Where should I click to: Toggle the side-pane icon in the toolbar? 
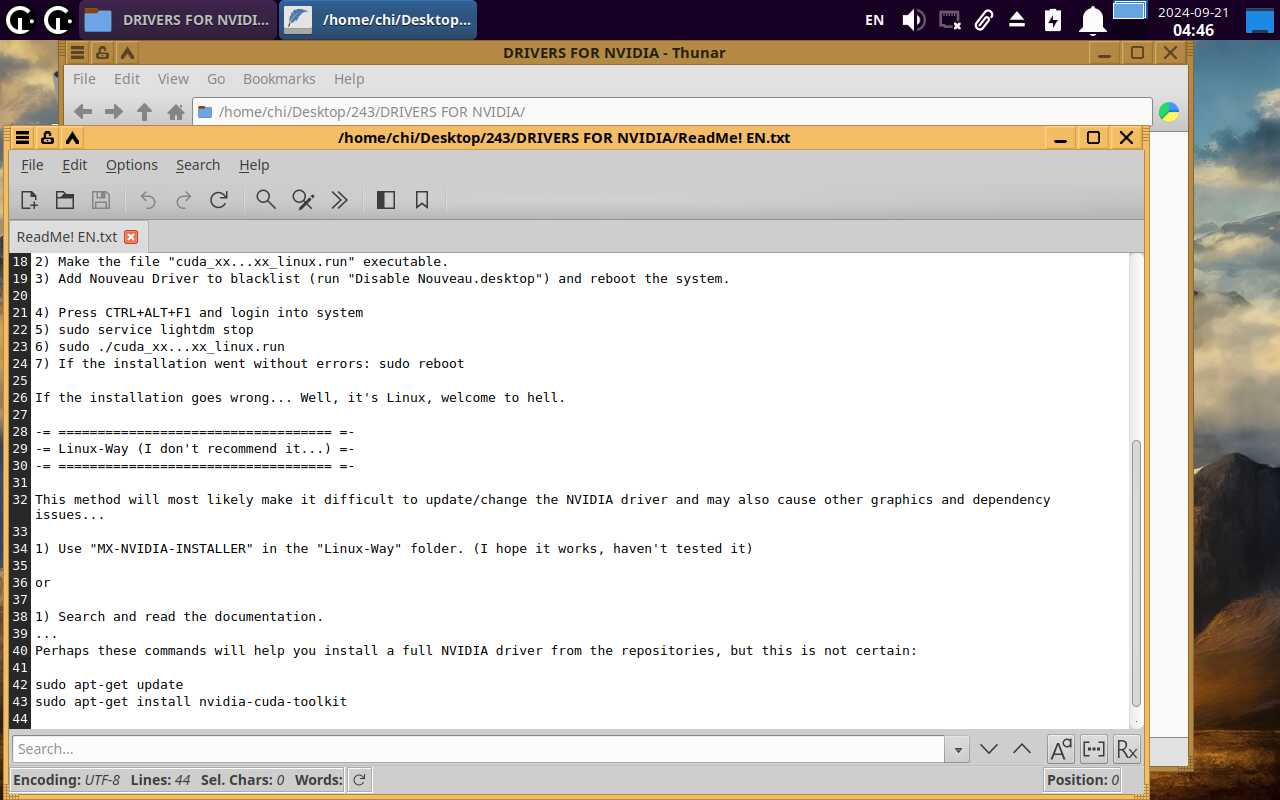386,200
